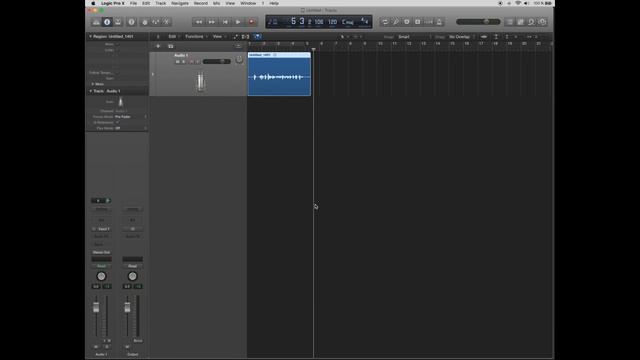Screen dimensions: 640x360
Task: Open the Snap dropdown showing Smart
Action: point(414,37)
